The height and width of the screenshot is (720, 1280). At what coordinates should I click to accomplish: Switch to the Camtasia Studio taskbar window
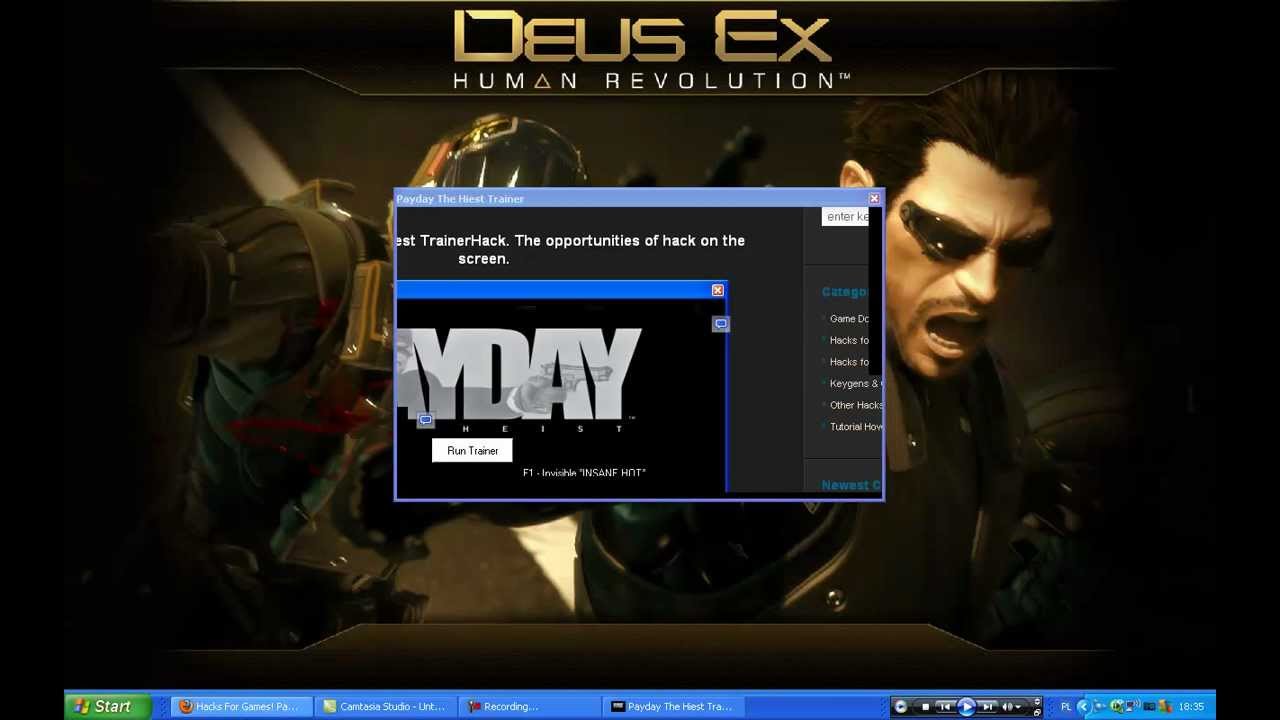386,706
